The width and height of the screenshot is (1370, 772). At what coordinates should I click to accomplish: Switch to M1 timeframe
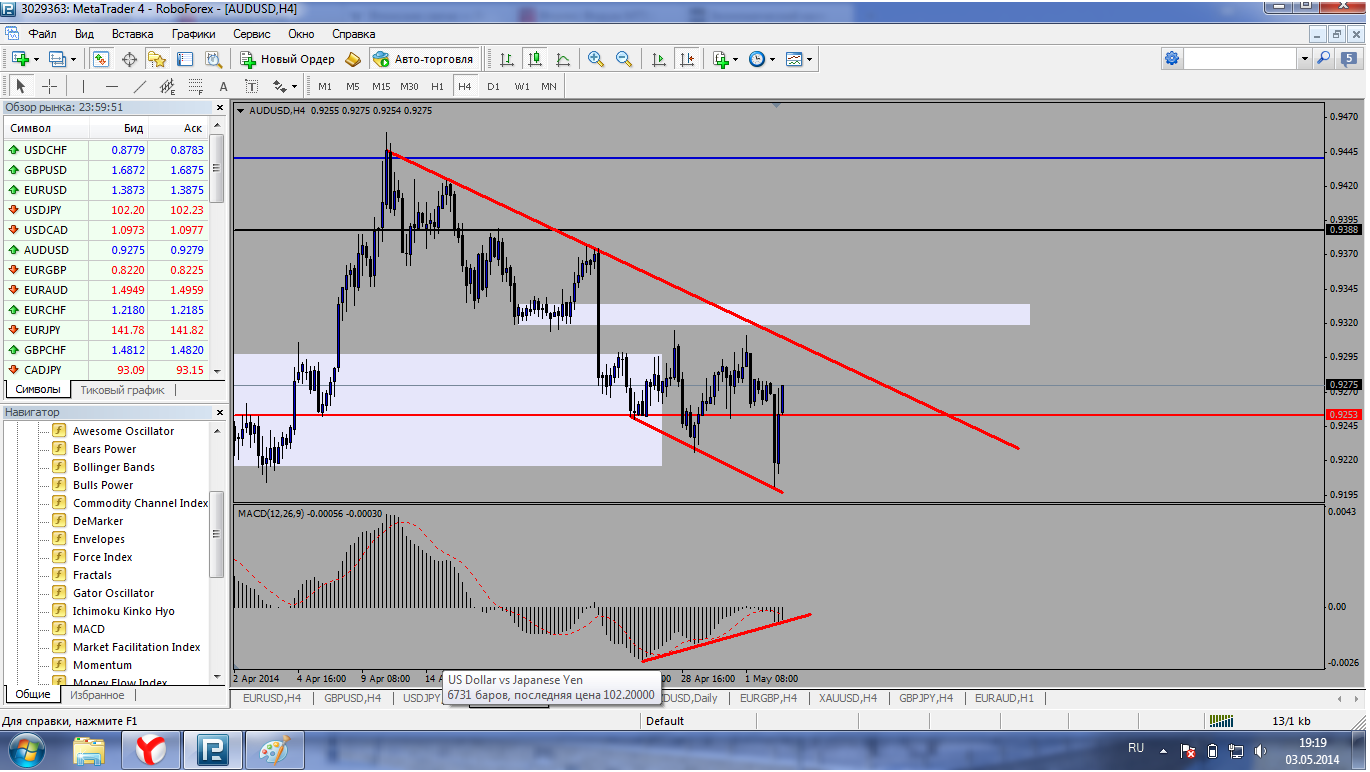point(325,86)
